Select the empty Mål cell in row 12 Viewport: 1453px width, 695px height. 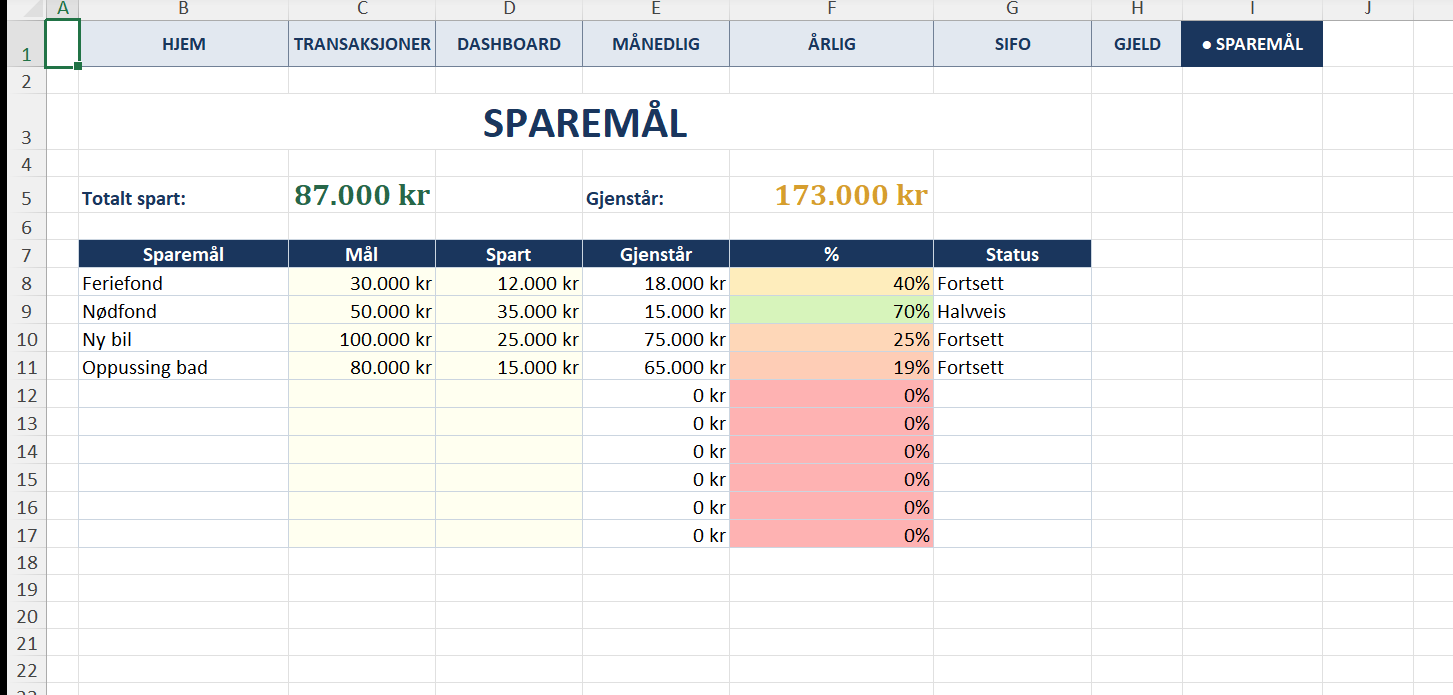click(362, 396)
